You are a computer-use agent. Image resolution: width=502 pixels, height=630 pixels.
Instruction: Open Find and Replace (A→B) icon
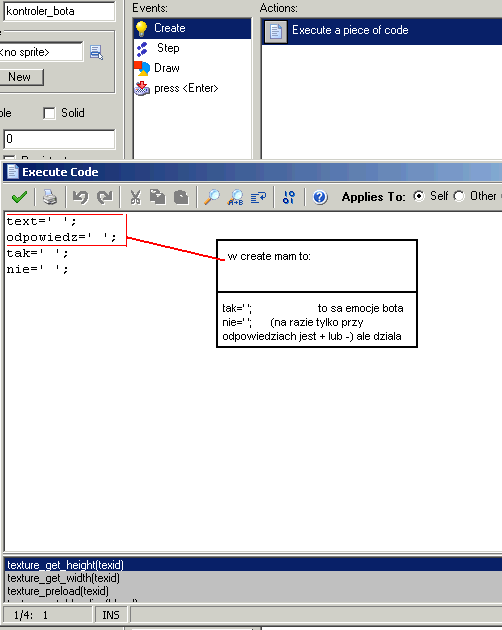tap(235, 197)
